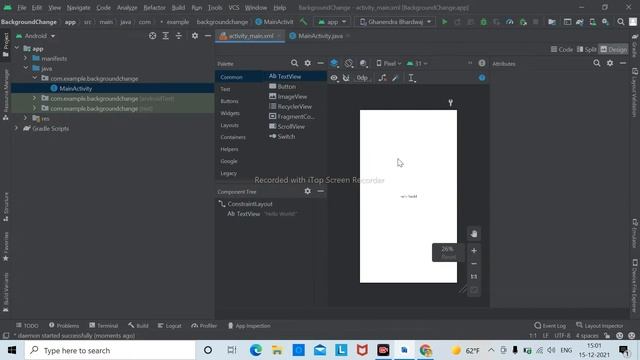
Task: Open Pixel device preview dropdown
Action: pyautogui.click(x=389, y=63)
